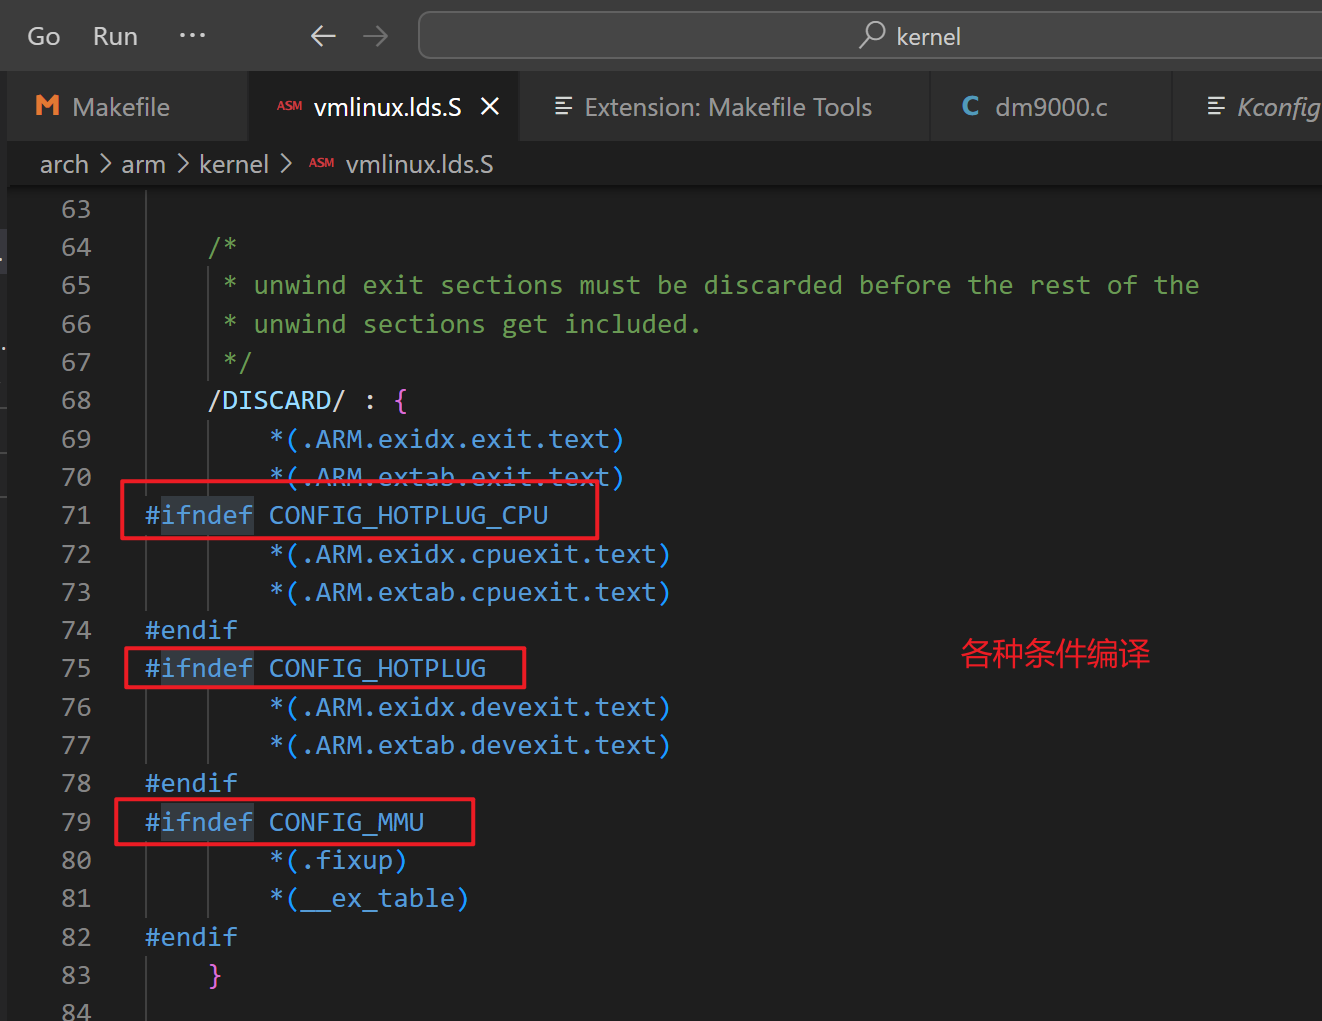Open the Run menu
This screenshot has width=1322, height=1021.
click(115, 36)
